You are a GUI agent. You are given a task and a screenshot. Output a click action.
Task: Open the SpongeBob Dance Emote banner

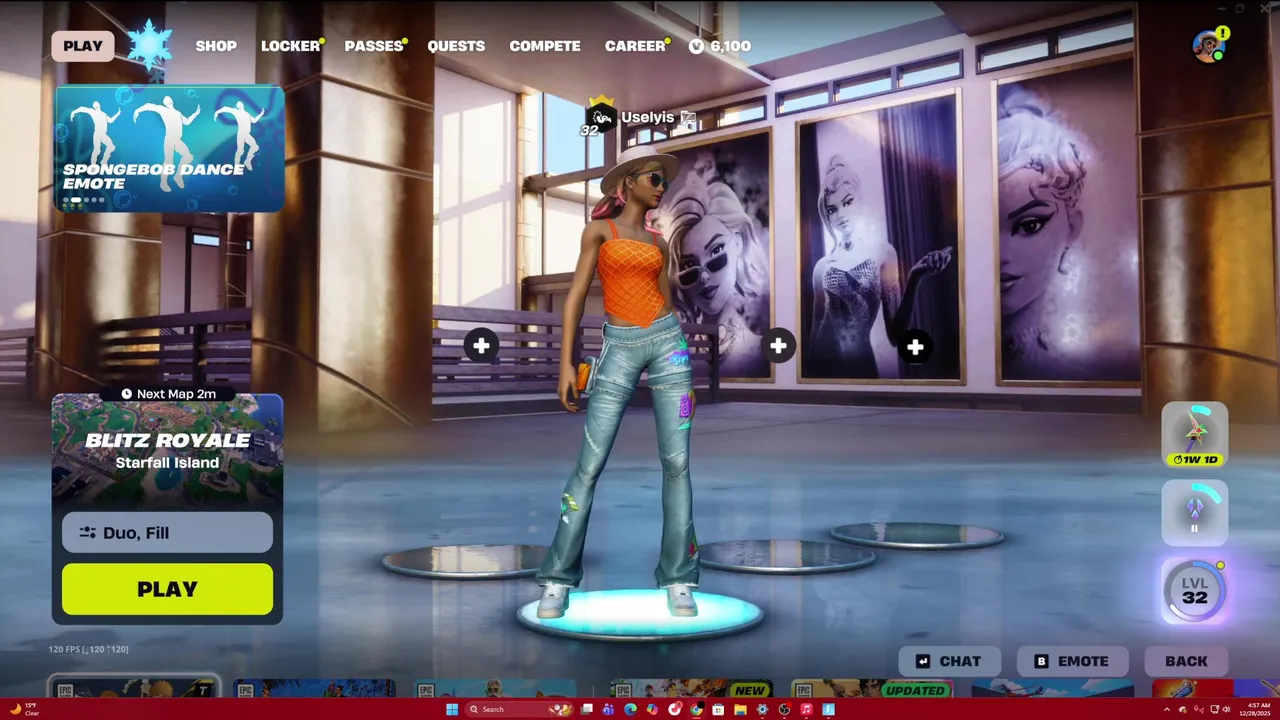point(169,149)
